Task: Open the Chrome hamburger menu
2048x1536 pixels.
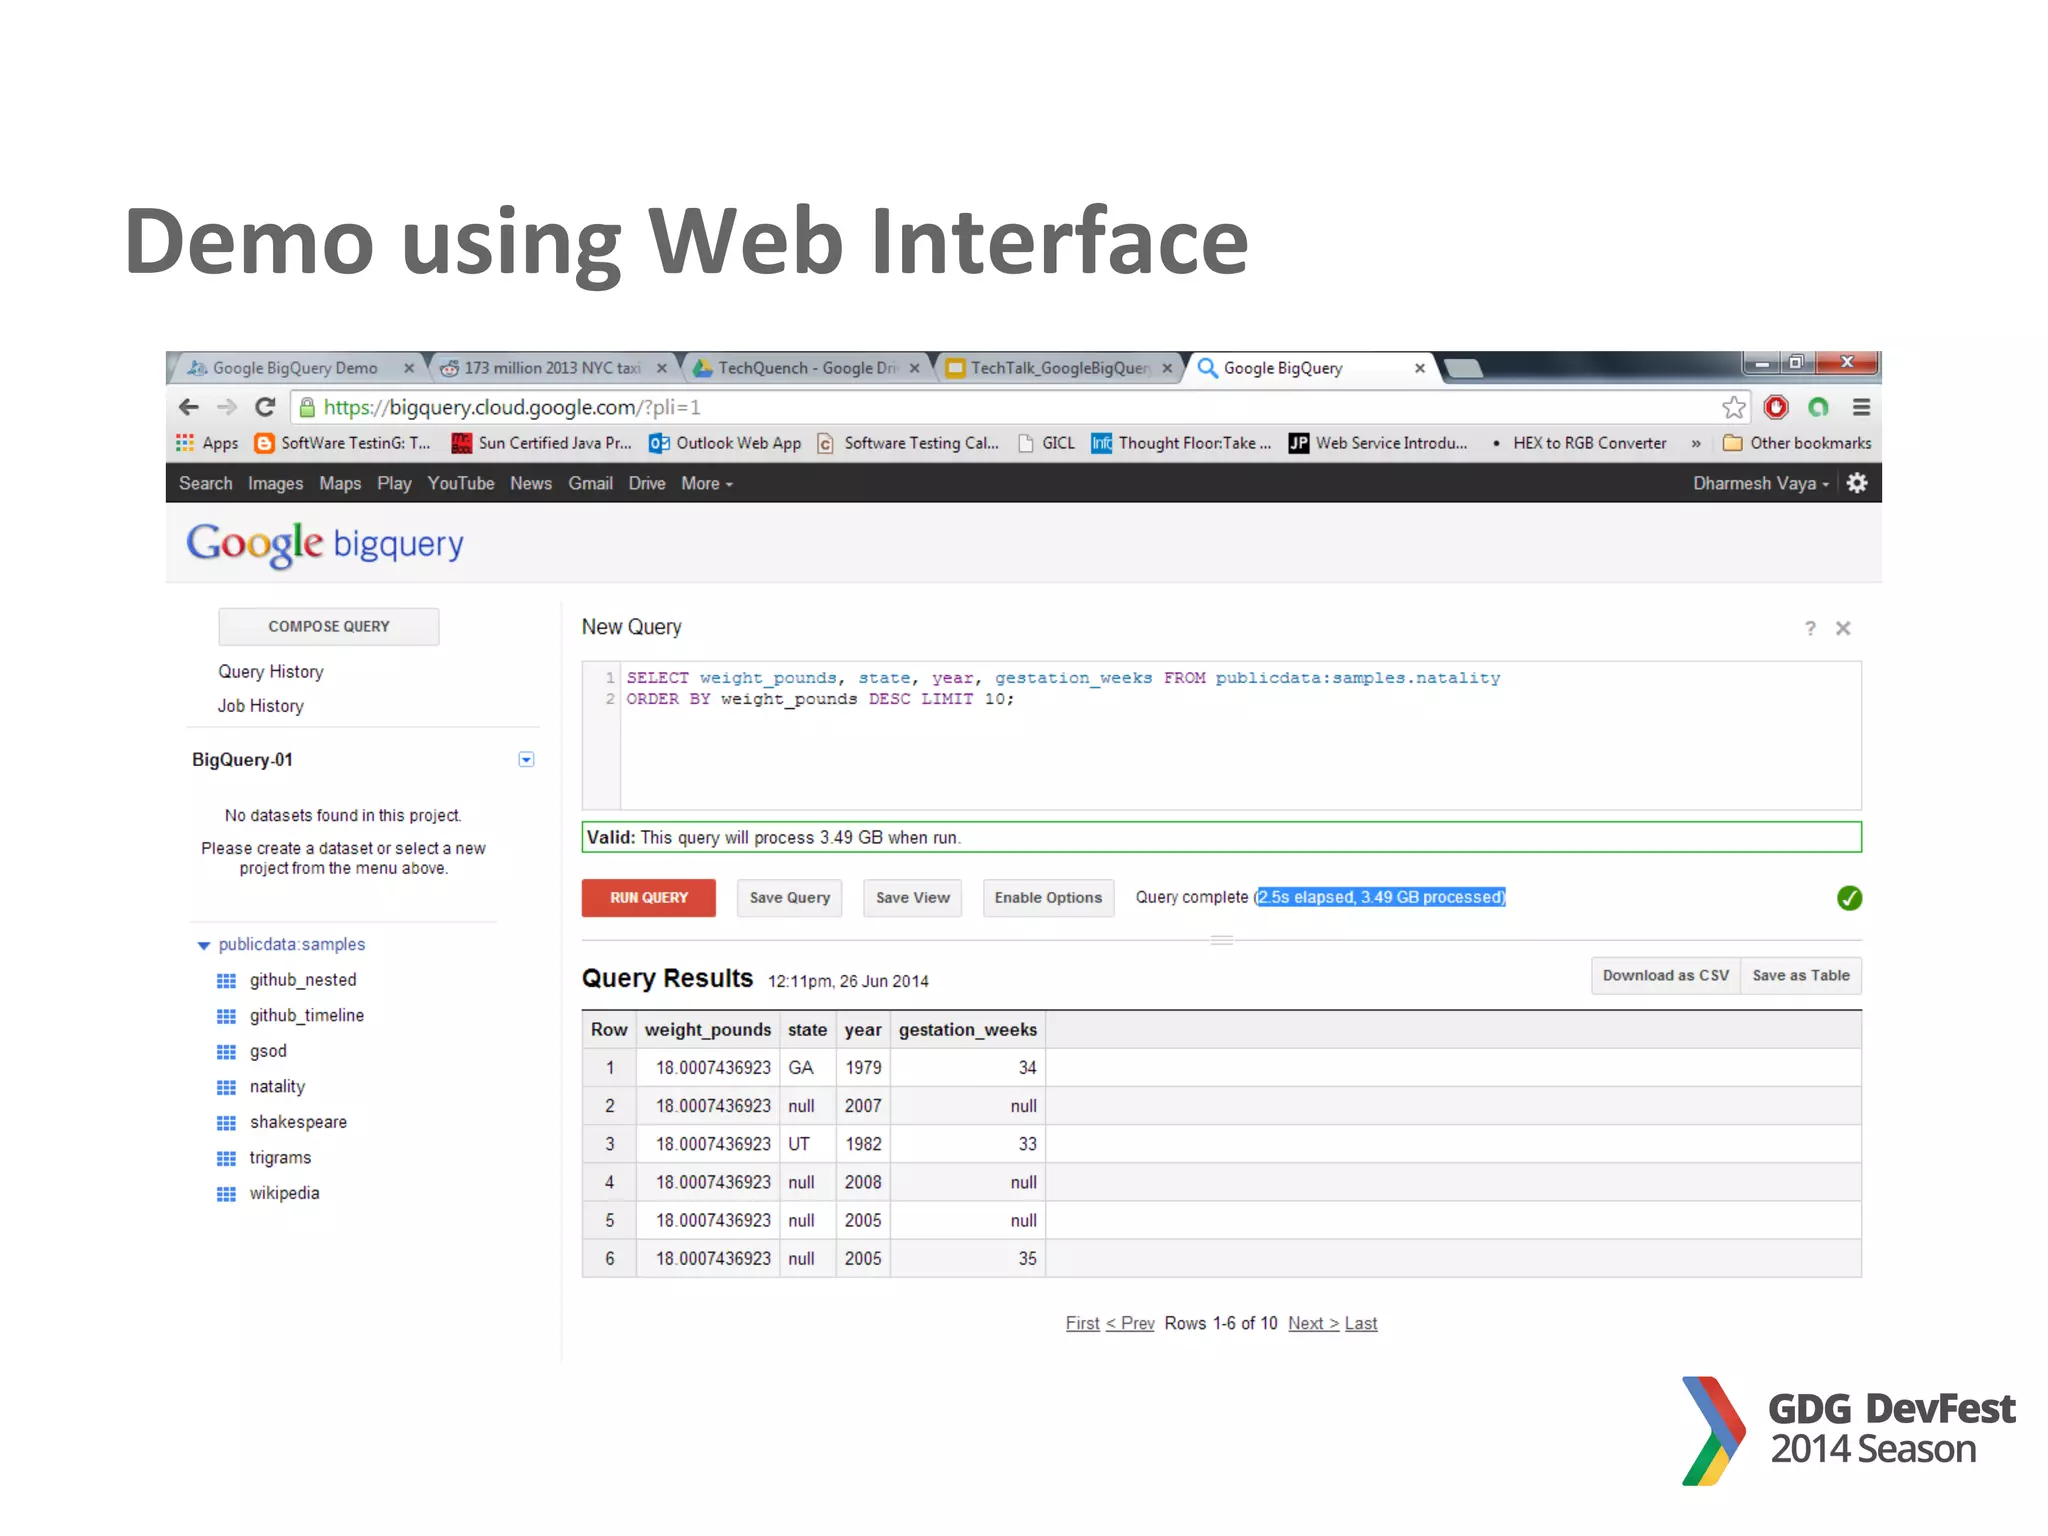Action: click(1861, 407)
